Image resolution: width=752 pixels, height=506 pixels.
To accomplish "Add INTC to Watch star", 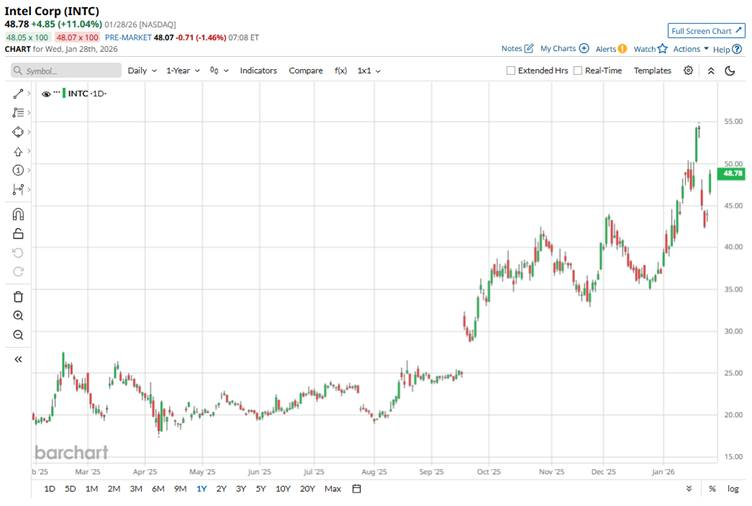I will pyautogui.click(x=662, y=48).
